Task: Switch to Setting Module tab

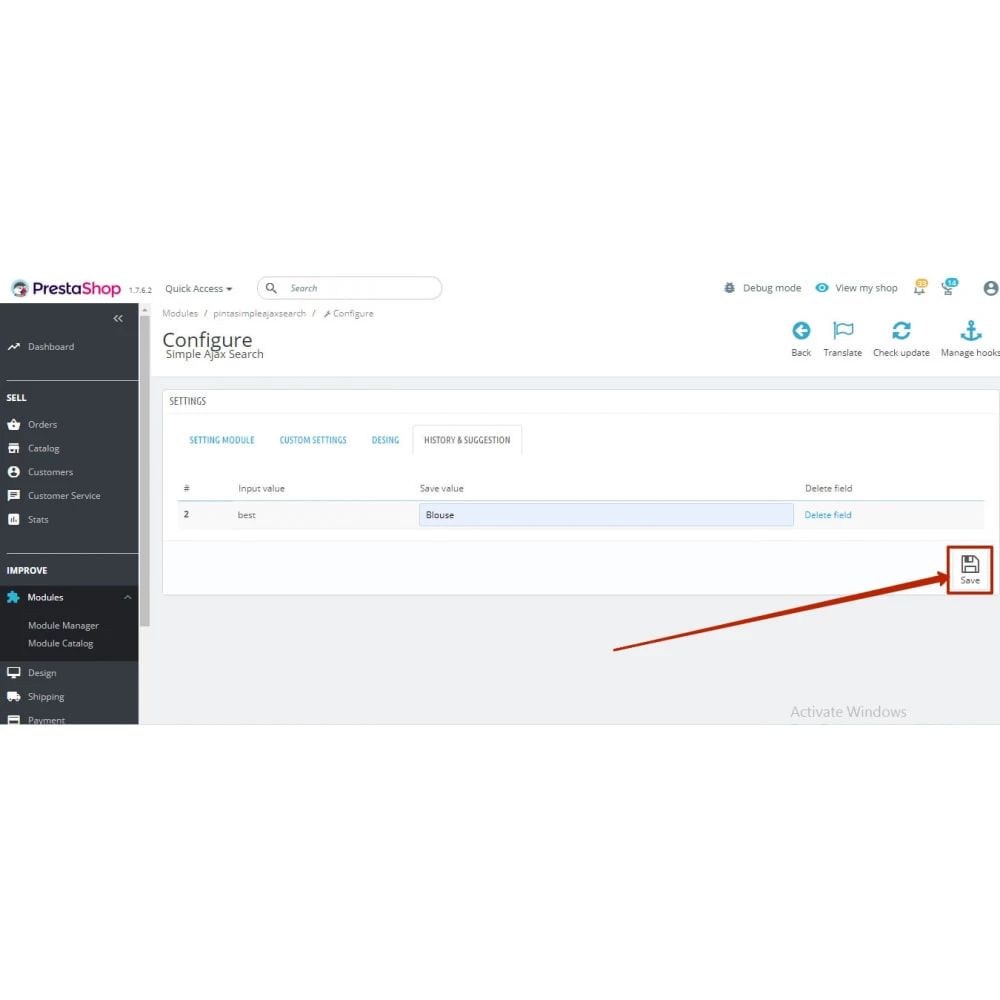Action: pyautogui.click(x=222, y=440)
